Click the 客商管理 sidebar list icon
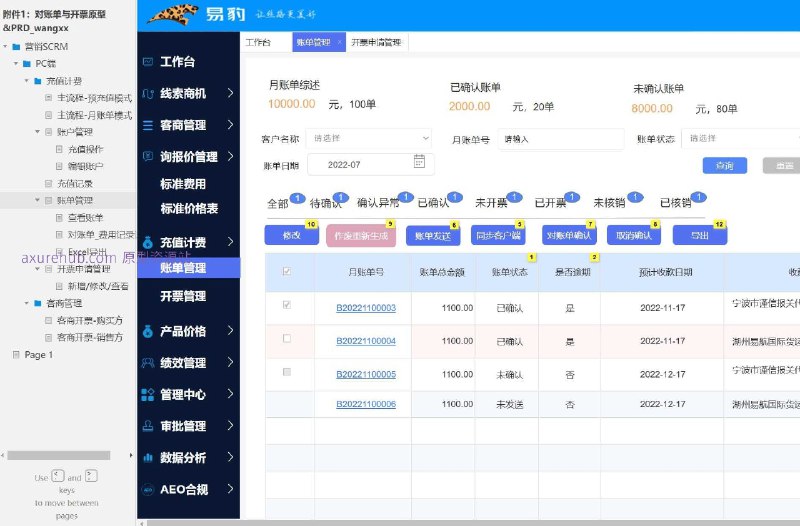This screenshot has height=526, width=800. 148,125
